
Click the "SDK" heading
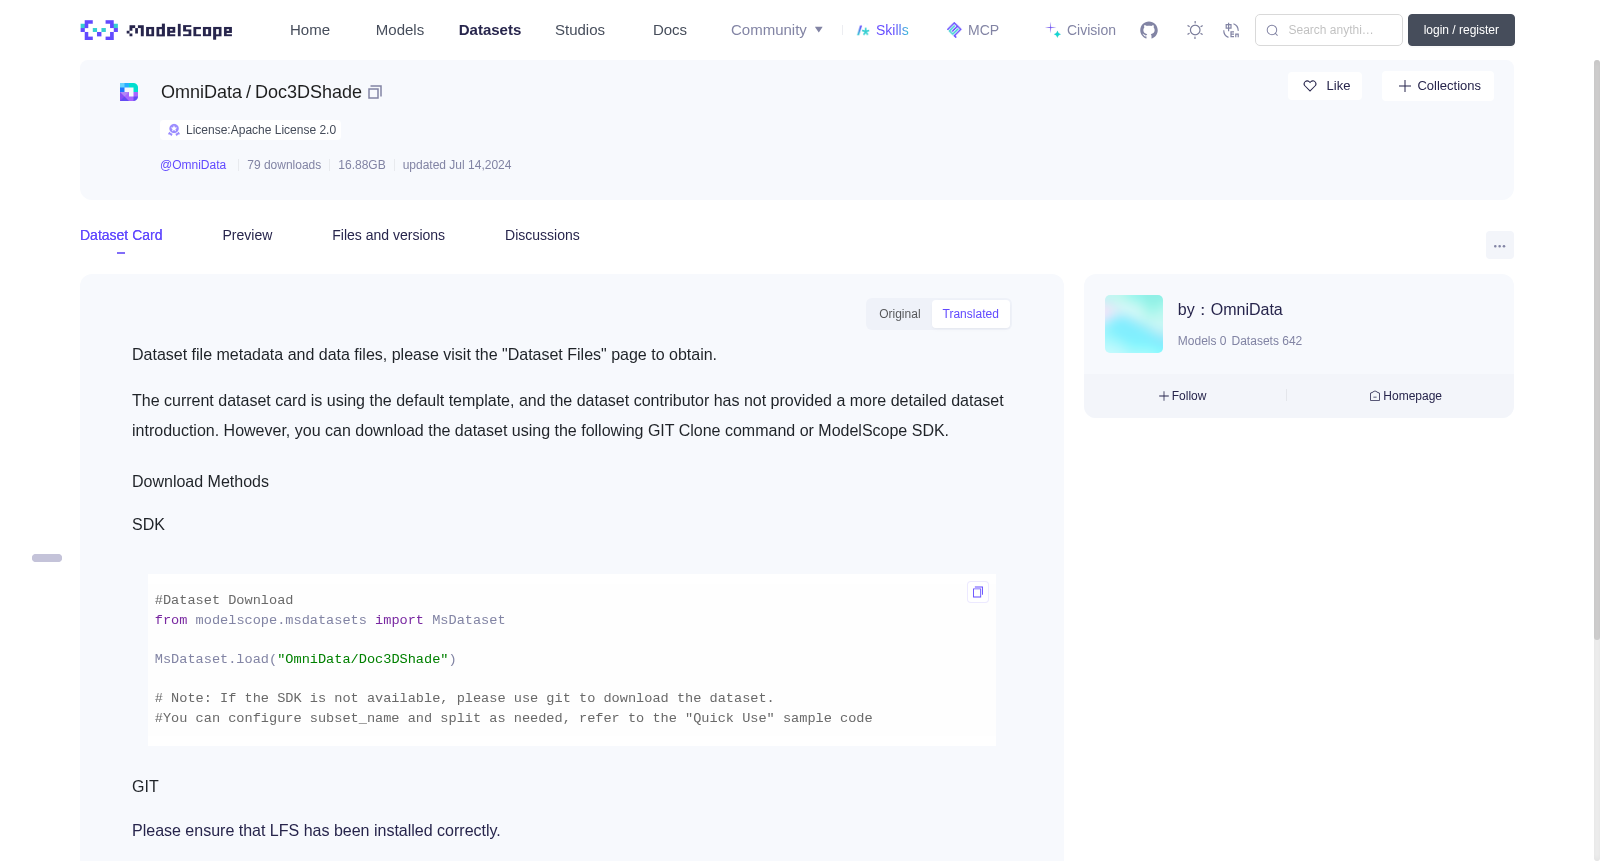pos(148,525)
